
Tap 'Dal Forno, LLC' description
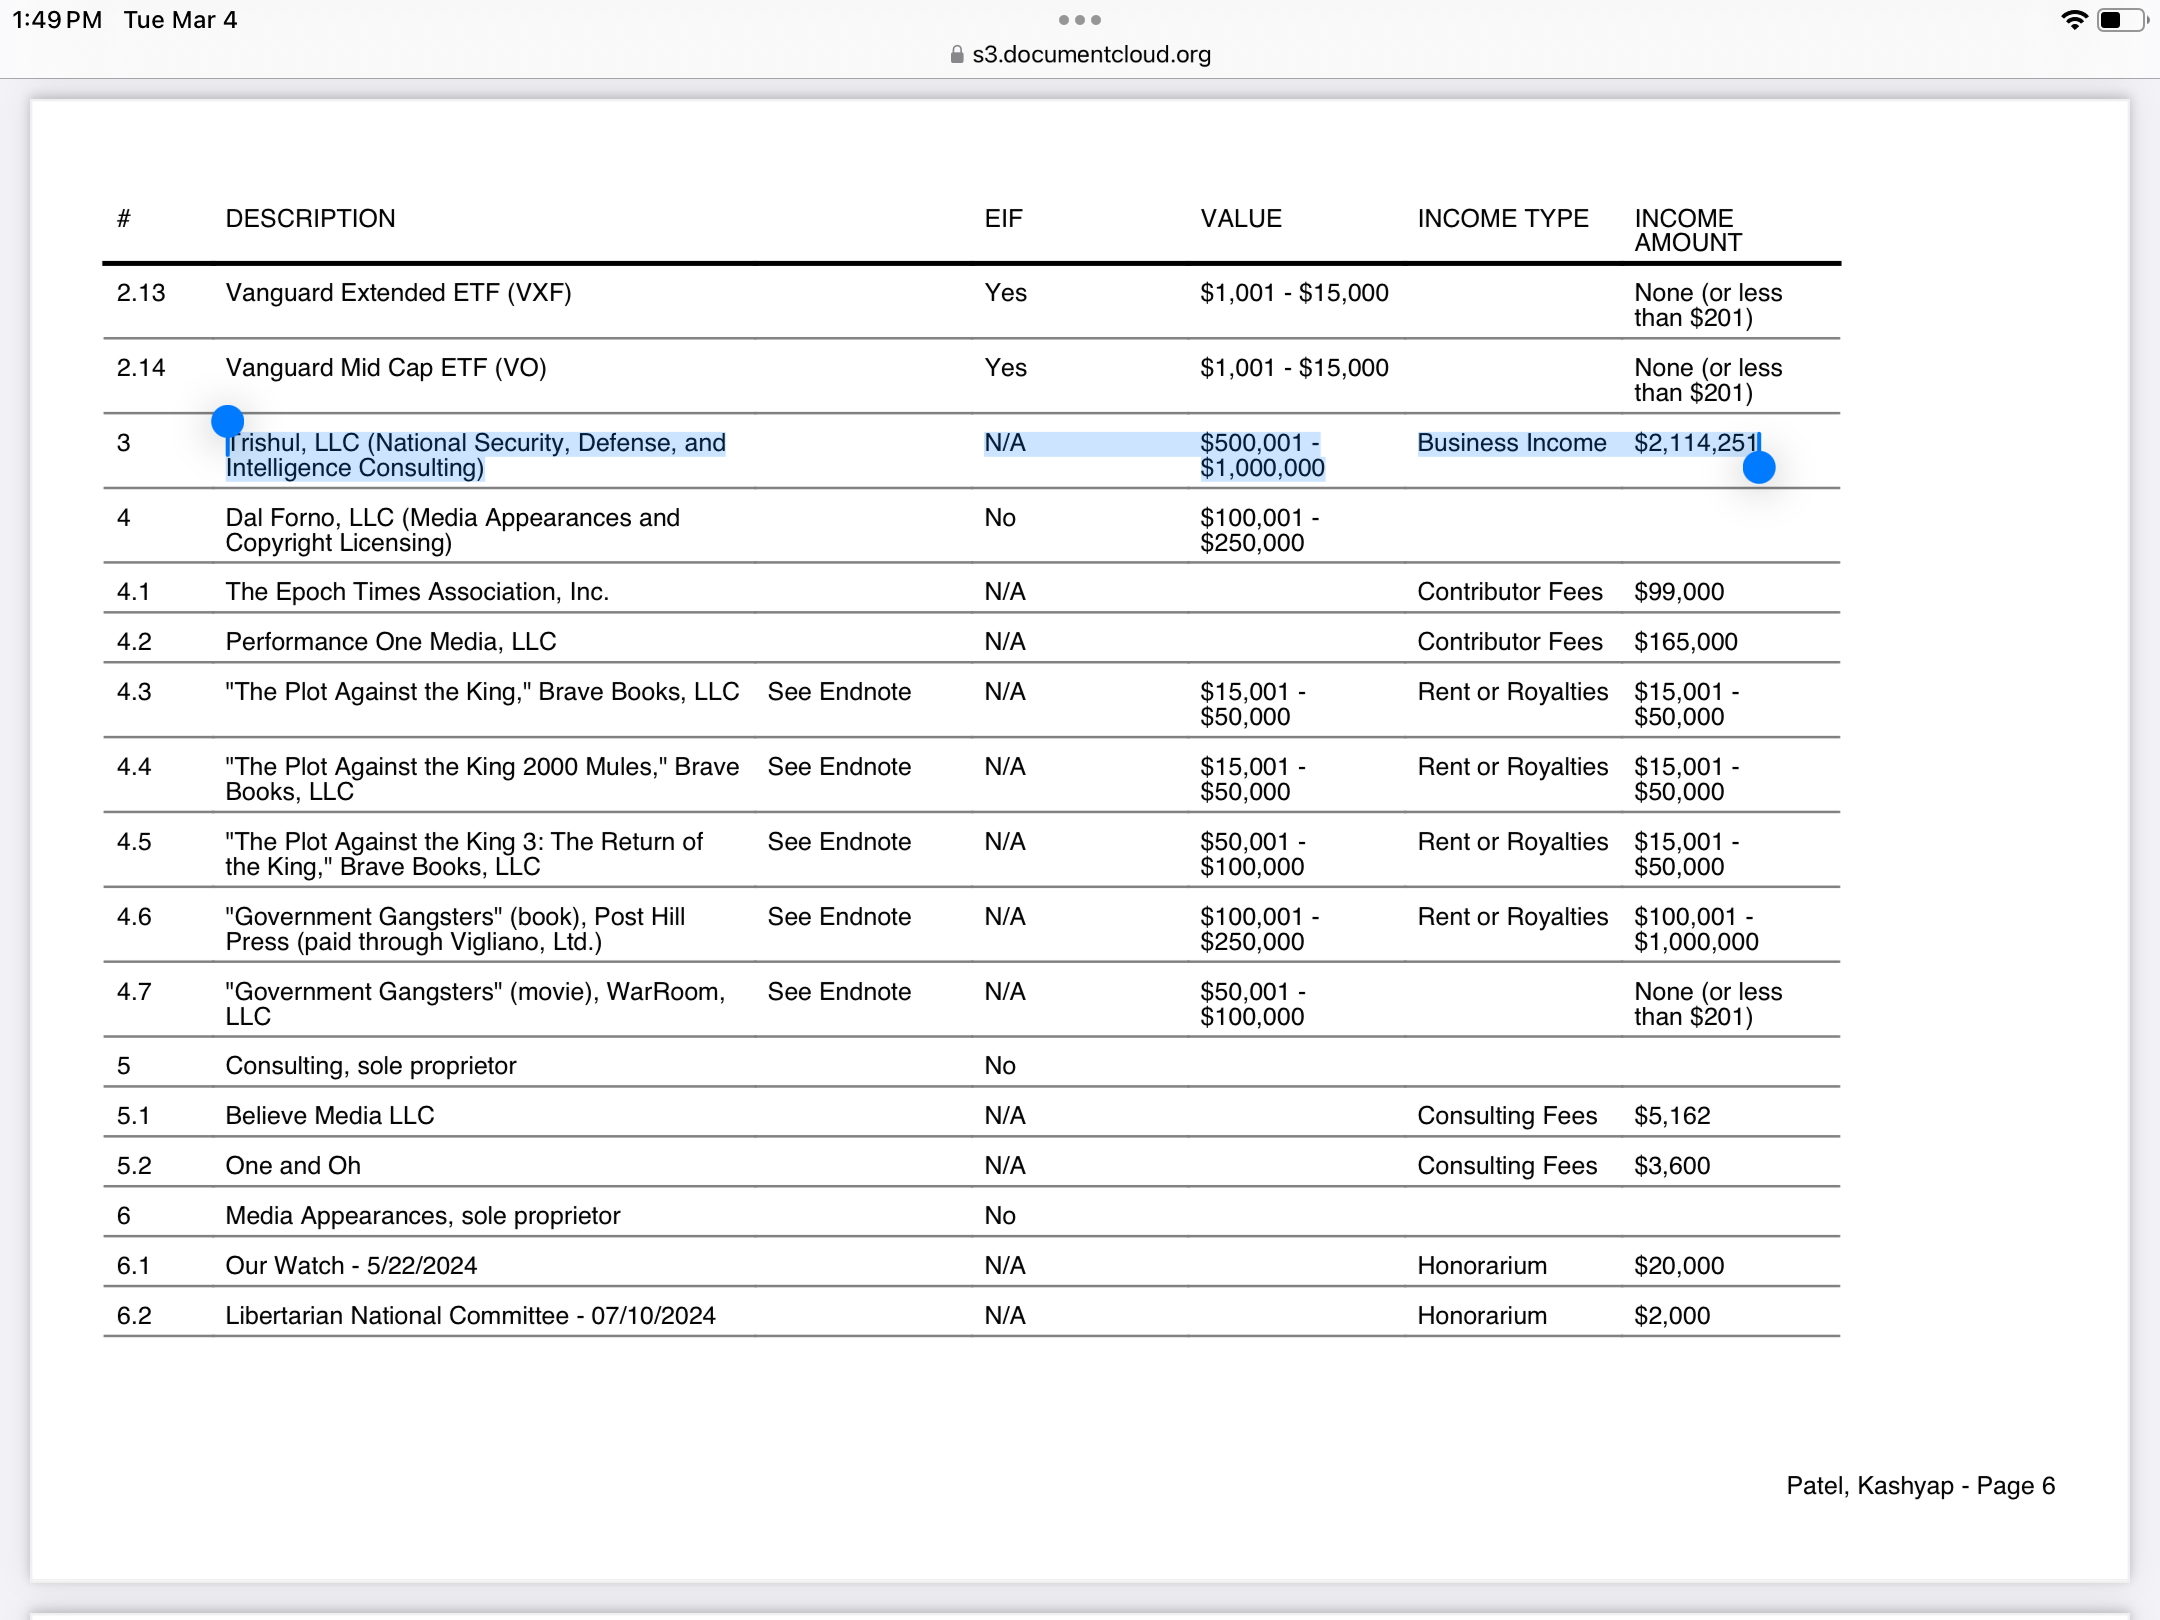click(x=453, y=530)
